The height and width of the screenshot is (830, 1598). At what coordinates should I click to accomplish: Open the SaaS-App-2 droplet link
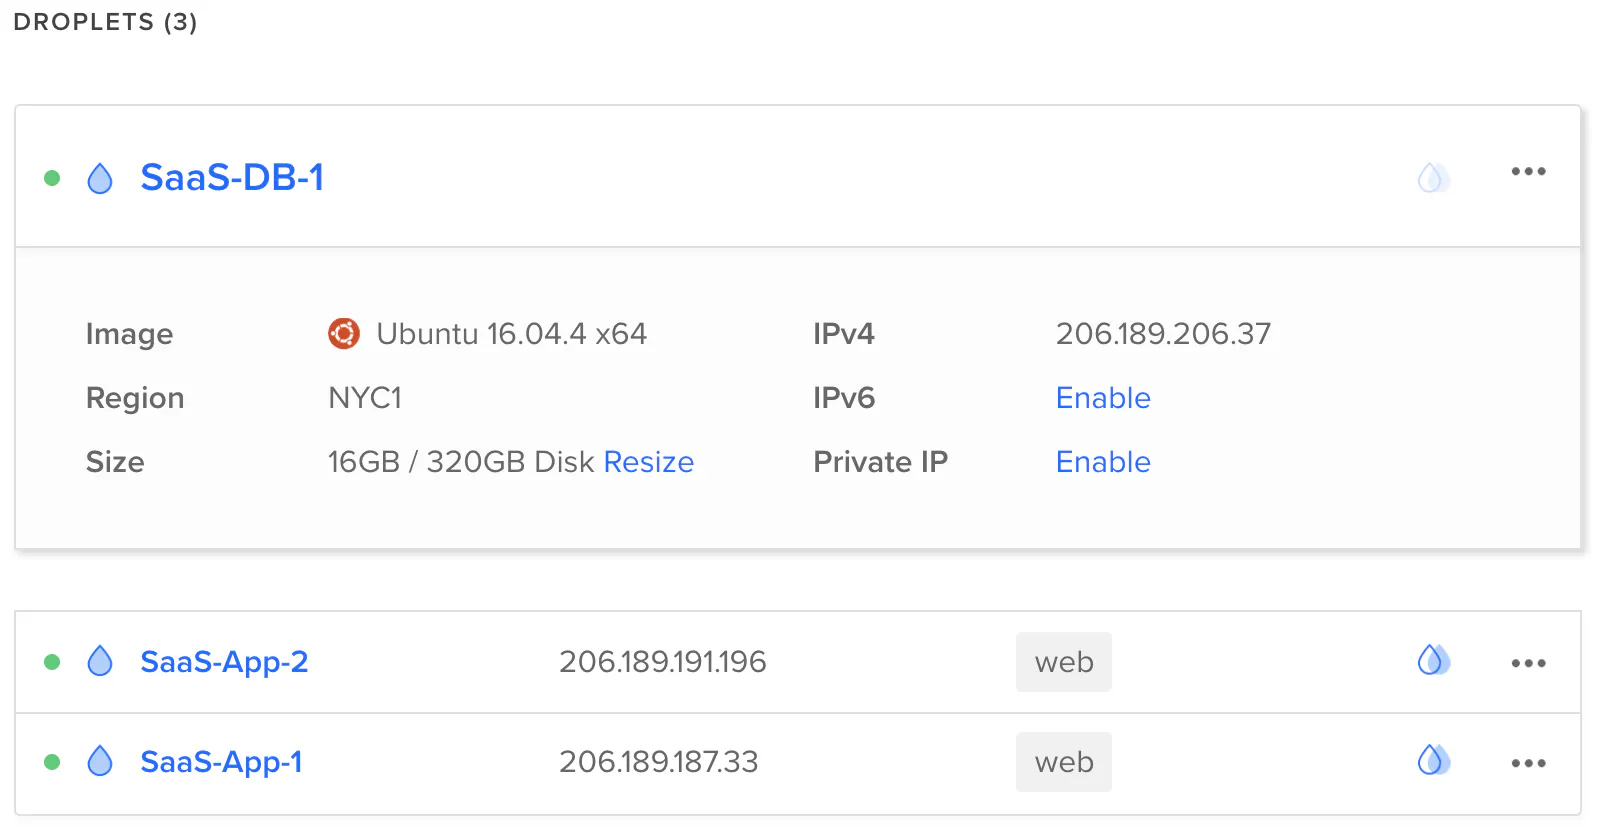tap(224, 662)
